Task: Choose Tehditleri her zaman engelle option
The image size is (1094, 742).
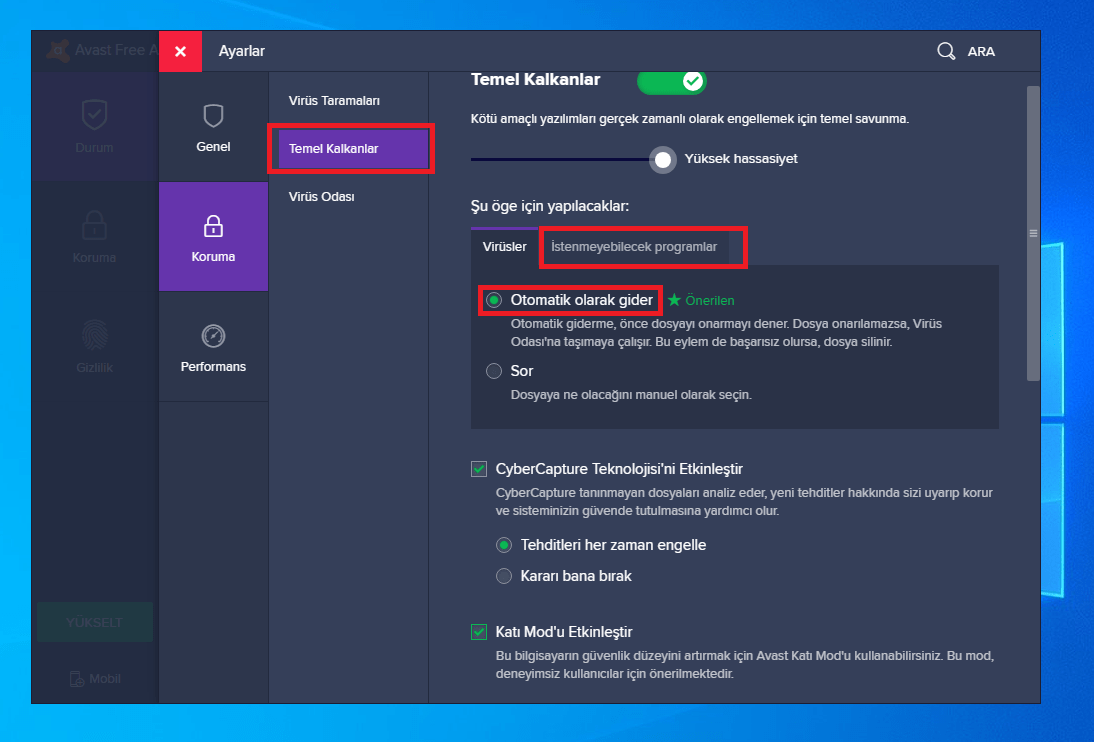Action: pyautogui.click(x=504, y=544)
